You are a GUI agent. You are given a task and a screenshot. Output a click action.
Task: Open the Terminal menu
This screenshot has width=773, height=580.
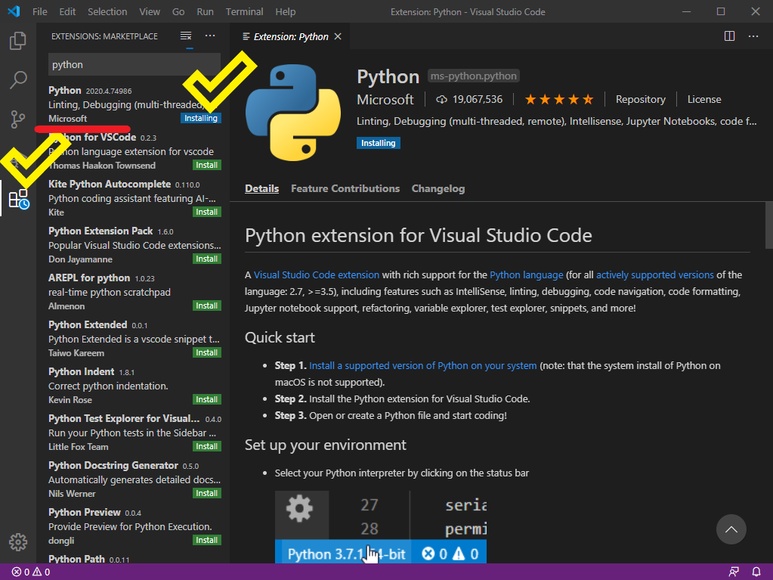(x=244, y=12)
